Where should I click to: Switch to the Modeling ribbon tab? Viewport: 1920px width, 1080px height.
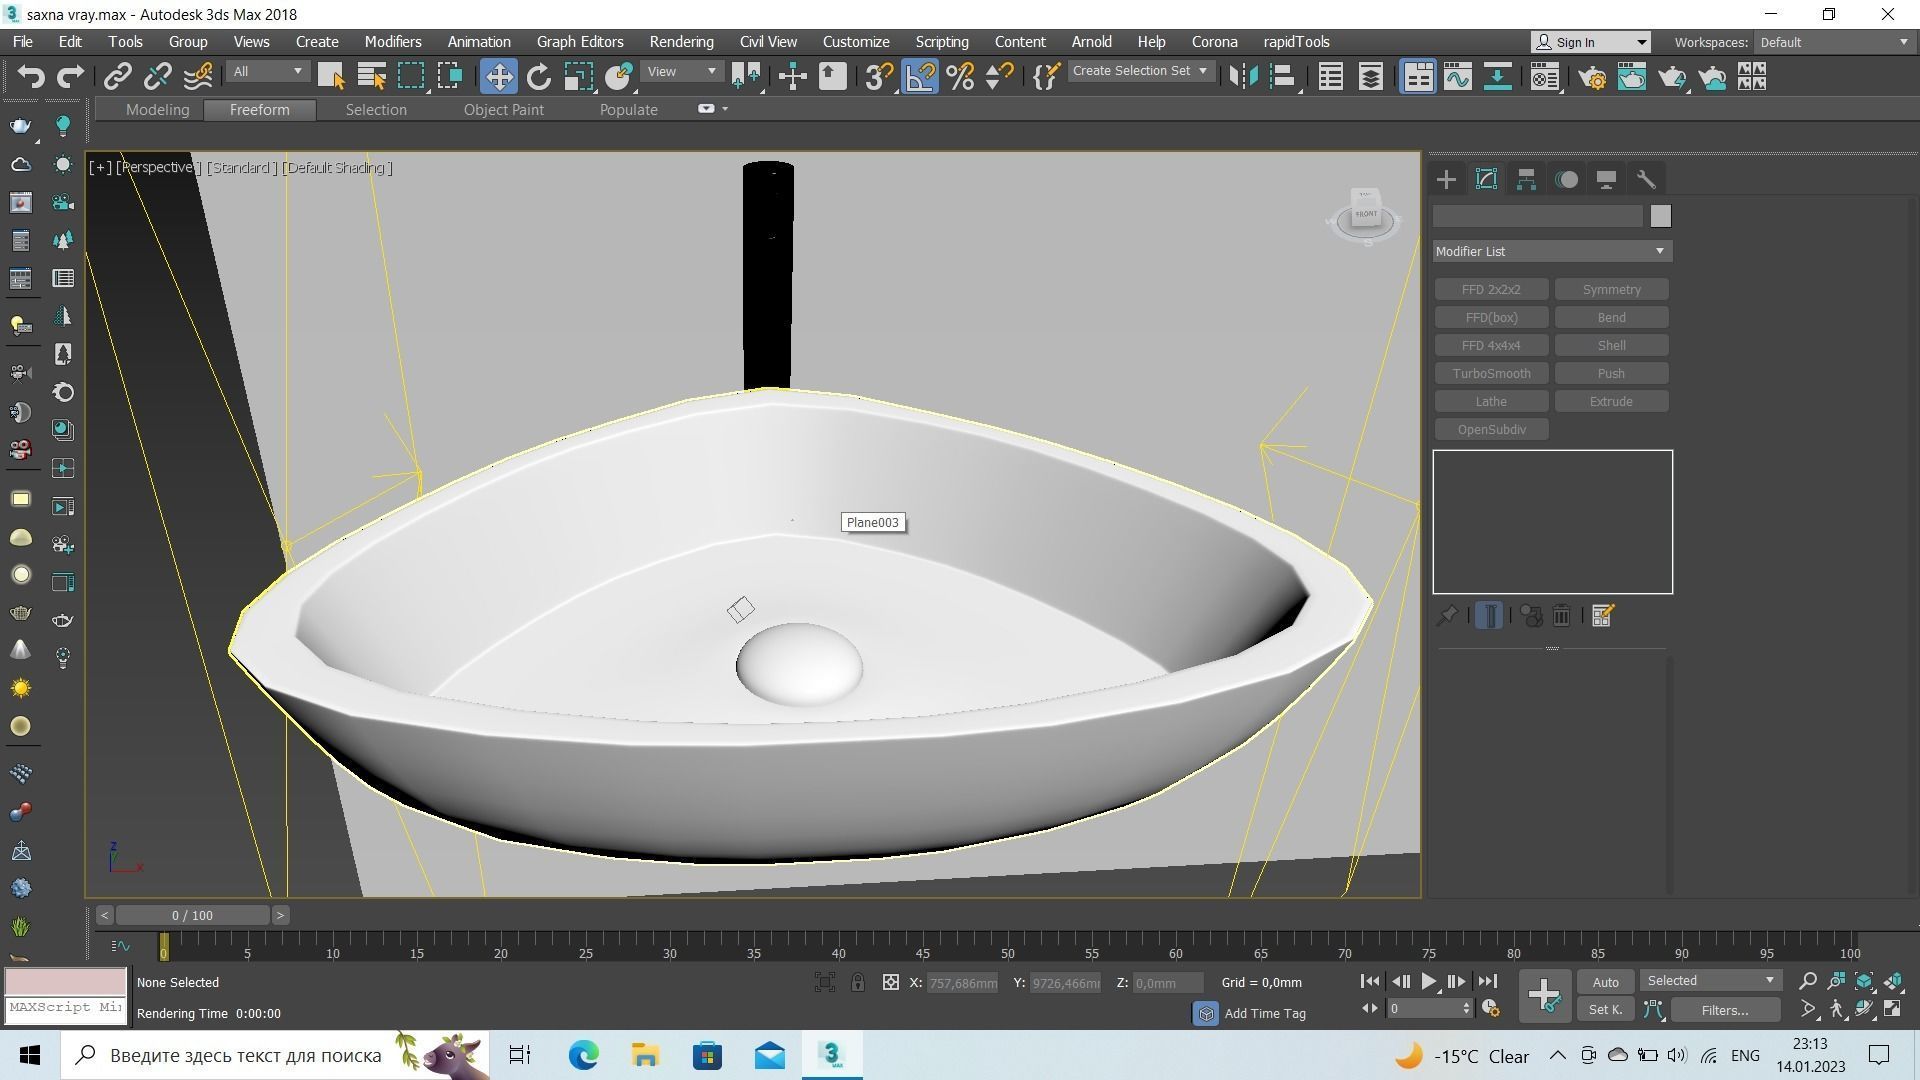pos(157,110)
